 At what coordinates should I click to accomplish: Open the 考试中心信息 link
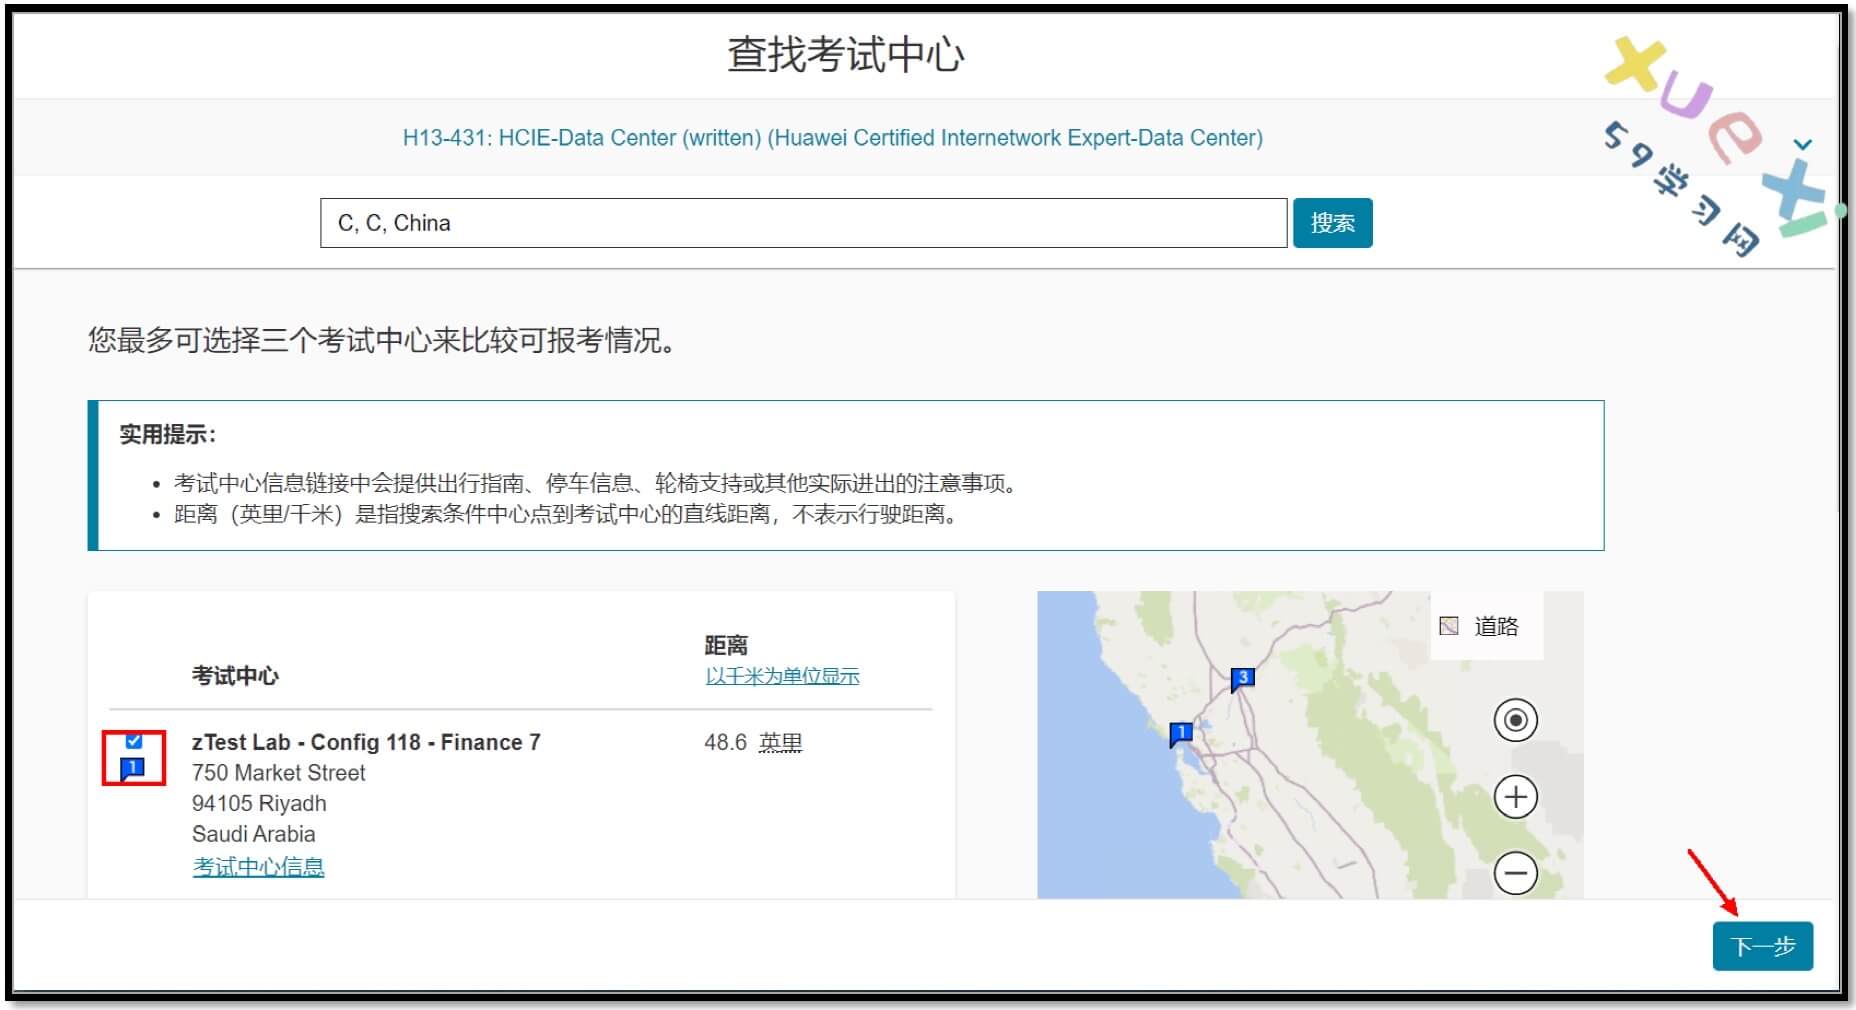258,866
